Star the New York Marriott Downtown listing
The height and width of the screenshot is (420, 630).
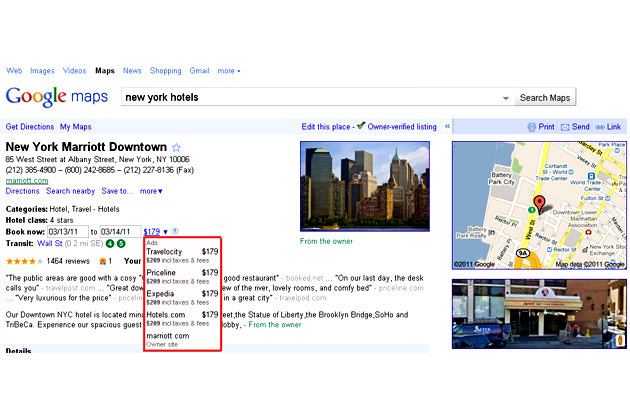pos(176,148)
